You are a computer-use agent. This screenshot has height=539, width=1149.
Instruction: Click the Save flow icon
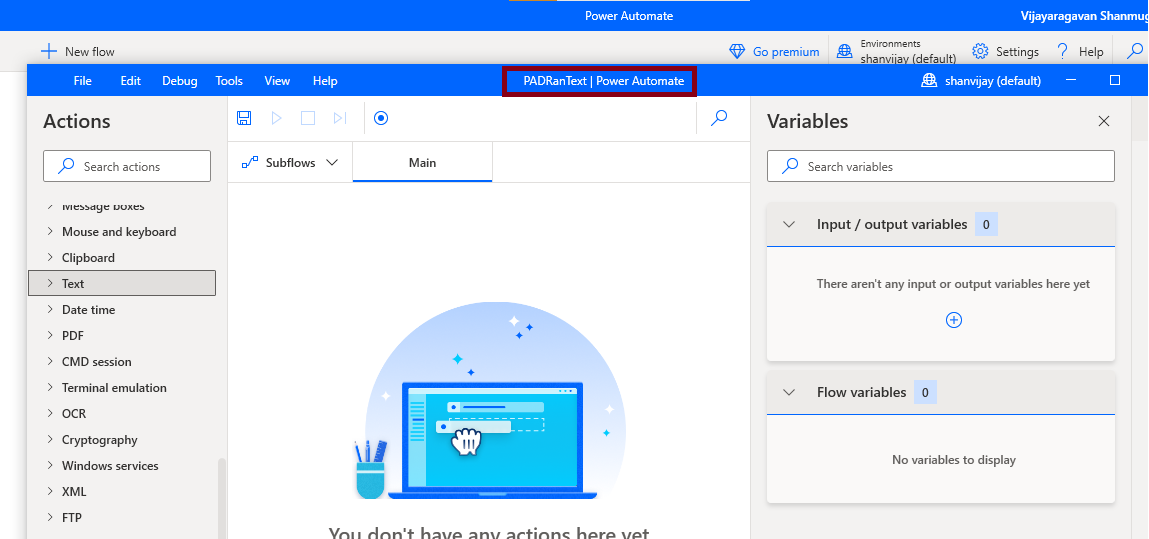click(245, 118)
